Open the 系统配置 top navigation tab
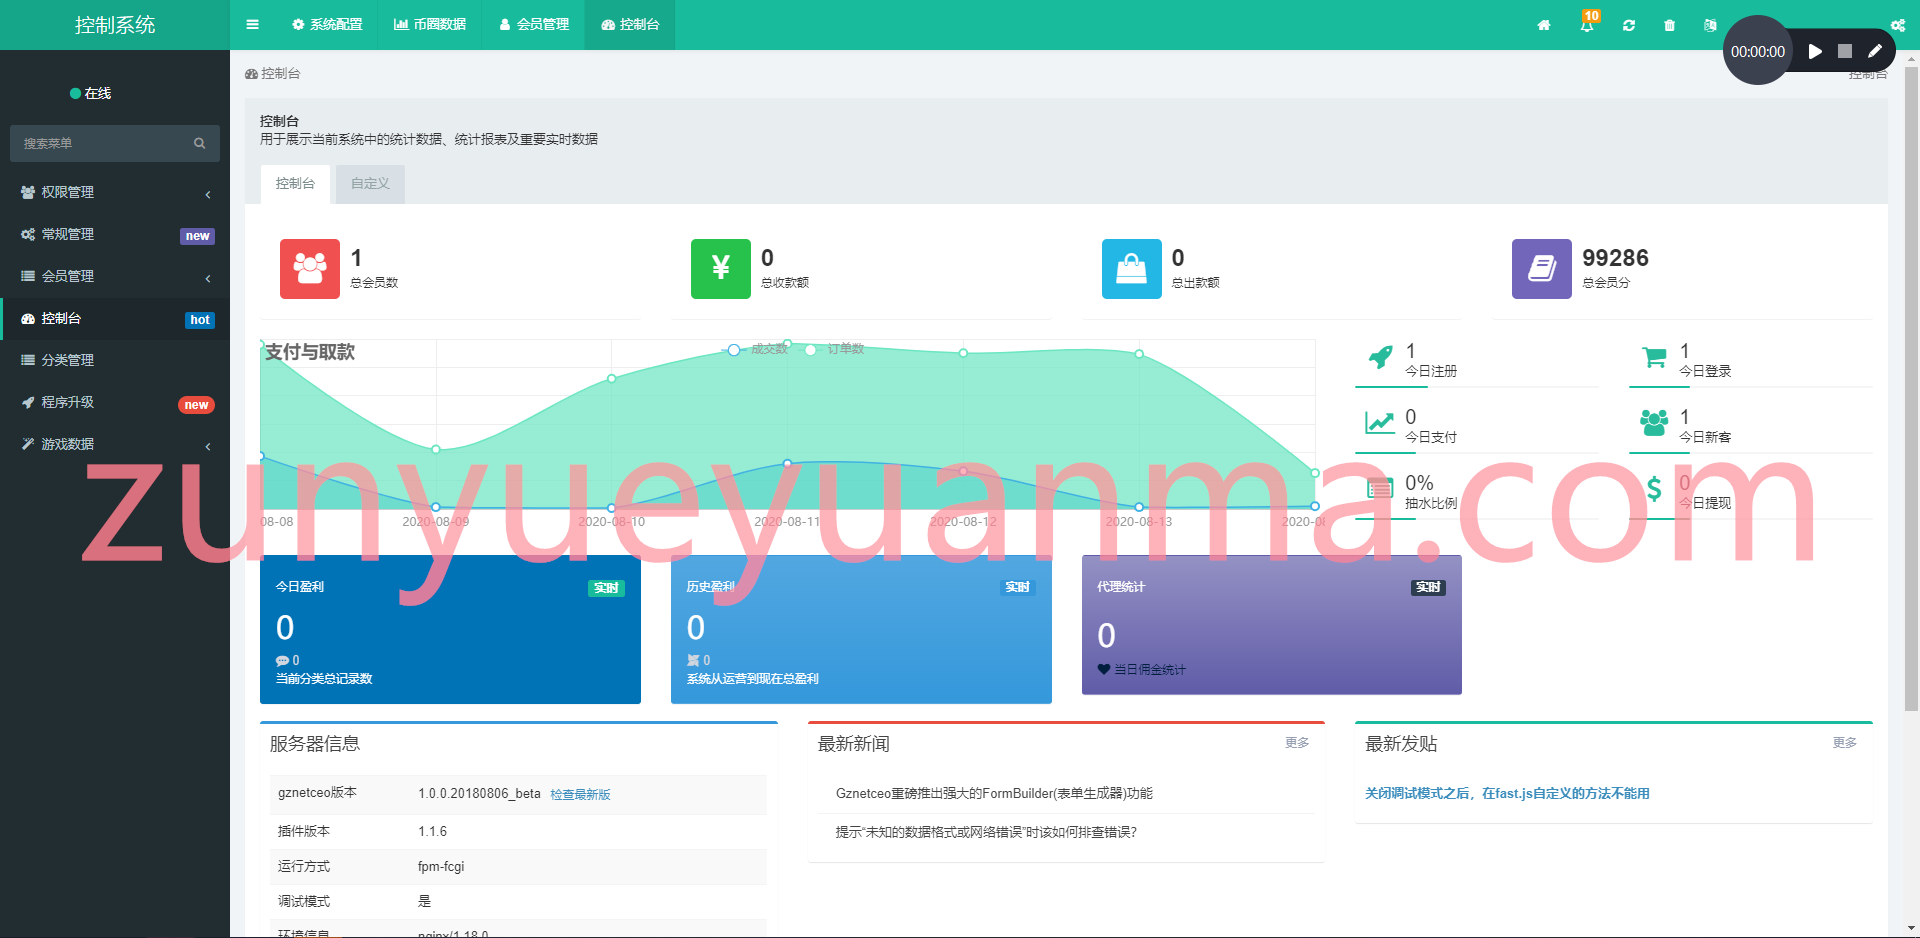 tap(327, 25)
